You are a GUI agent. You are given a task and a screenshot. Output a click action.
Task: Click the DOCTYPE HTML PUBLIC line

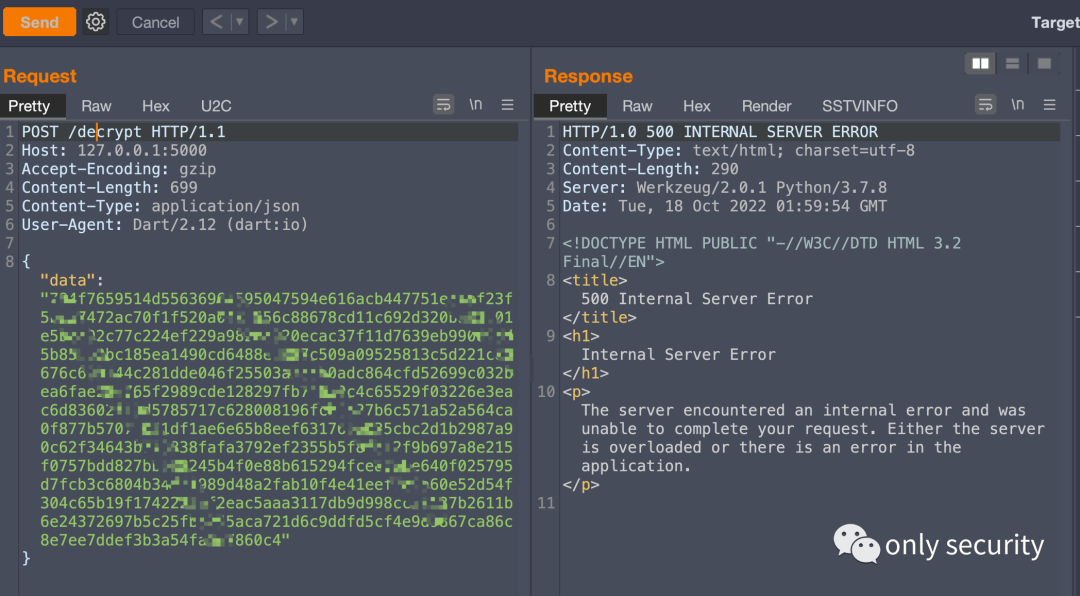[762, 252]
